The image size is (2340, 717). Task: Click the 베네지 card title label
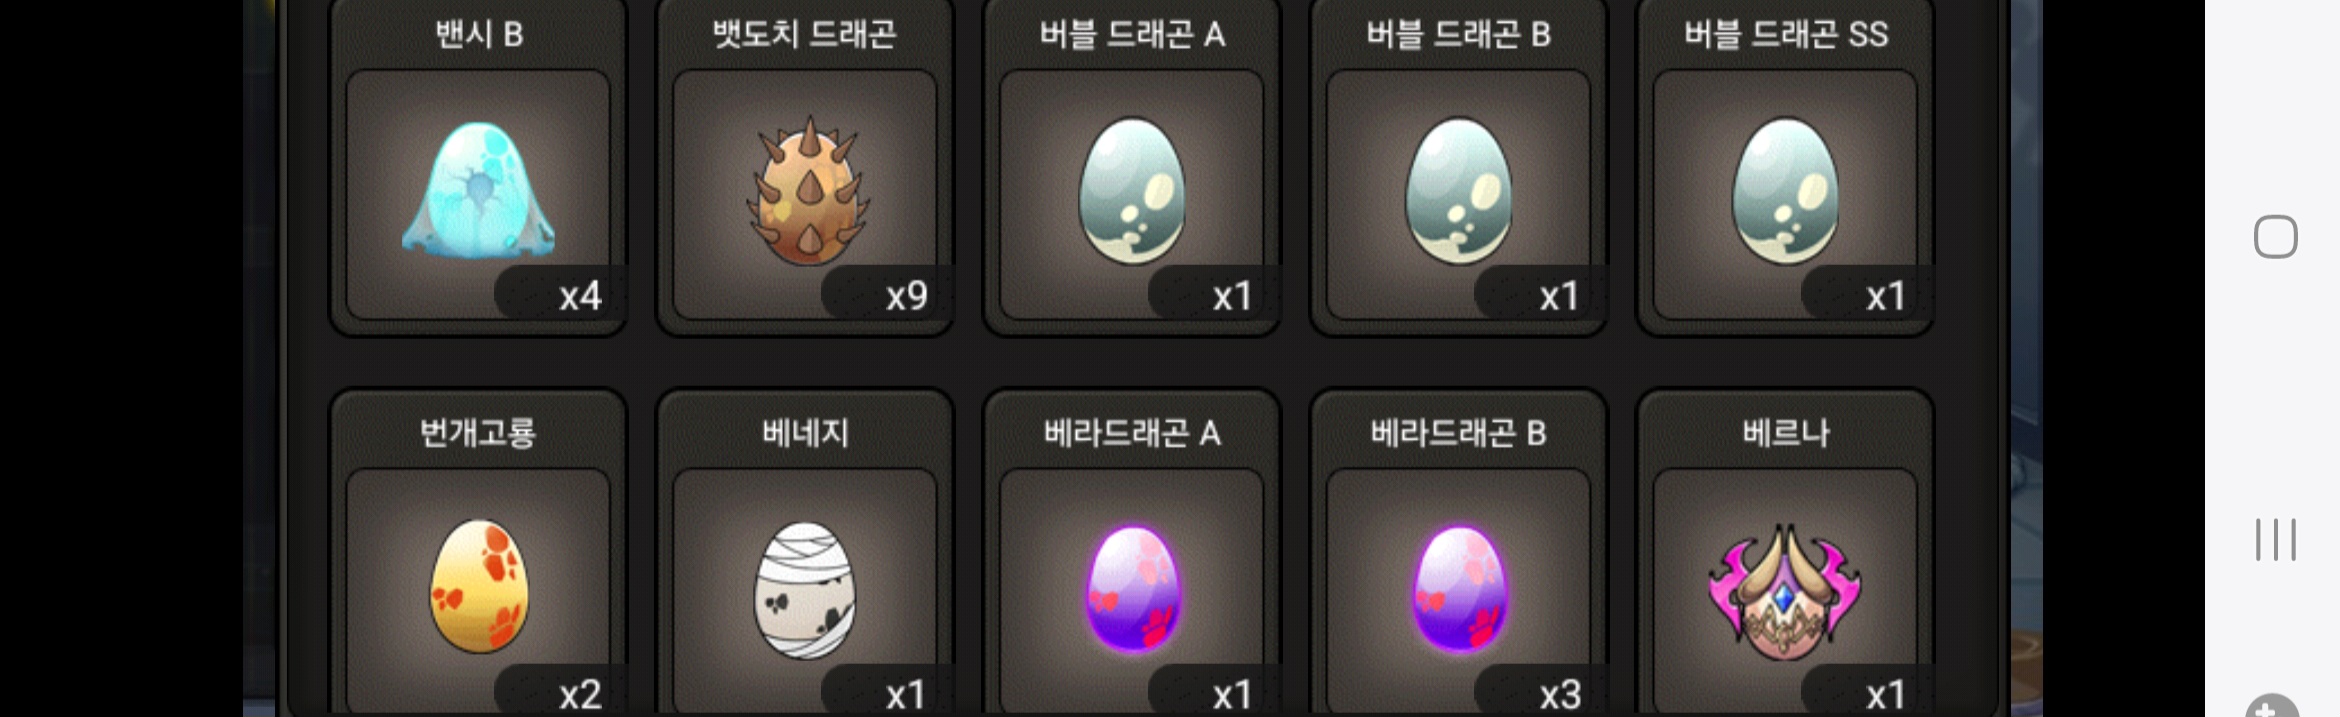coord(805,433)
